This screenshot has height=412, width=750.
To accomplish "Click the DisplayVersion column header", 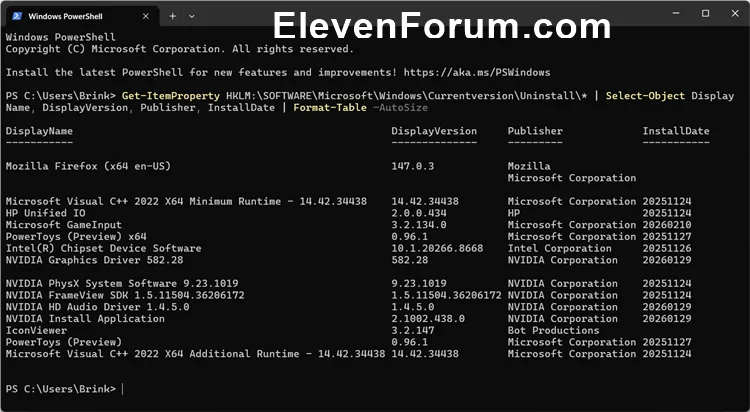I will click(434, 131).
